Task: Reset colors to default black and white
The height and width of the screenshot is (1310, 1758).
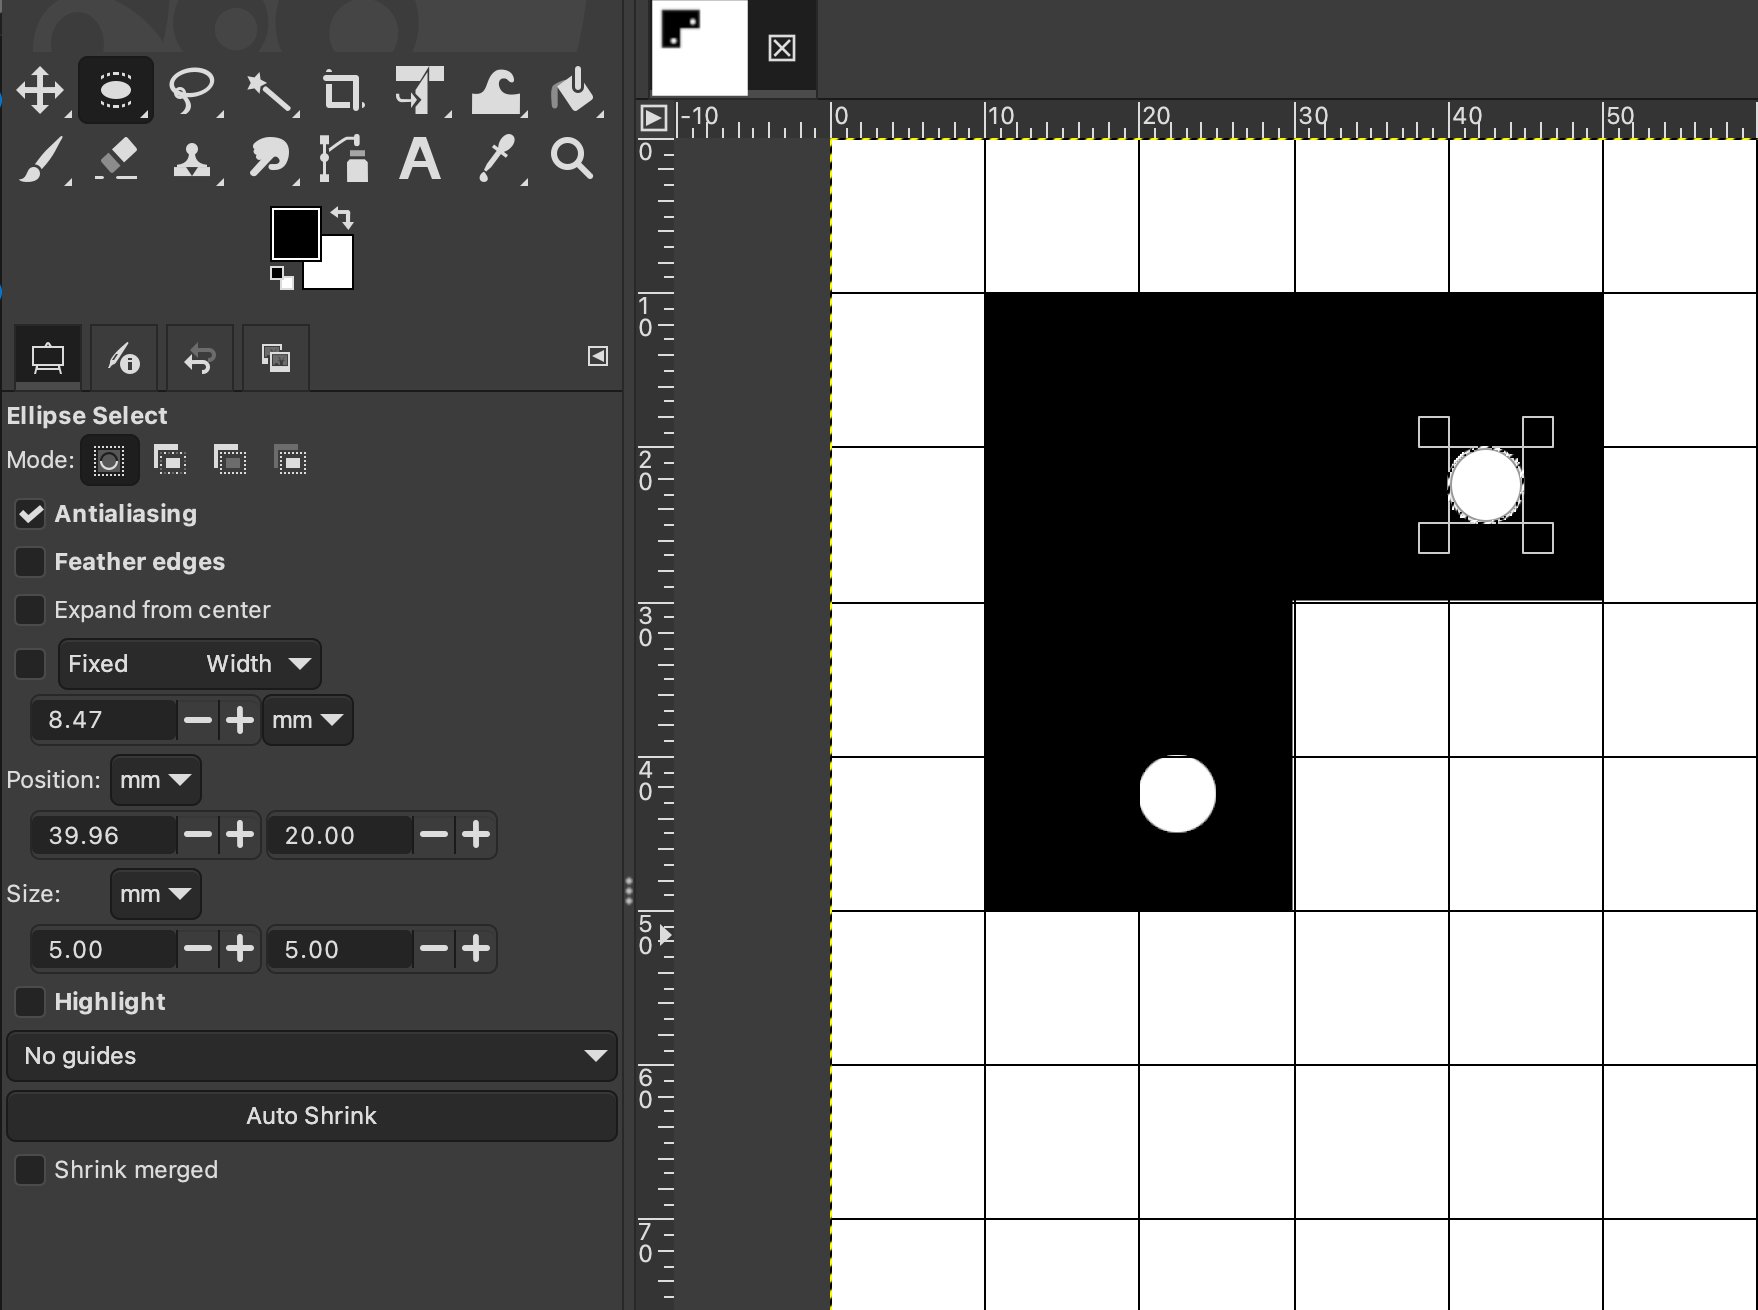Action: pos(282,278)
